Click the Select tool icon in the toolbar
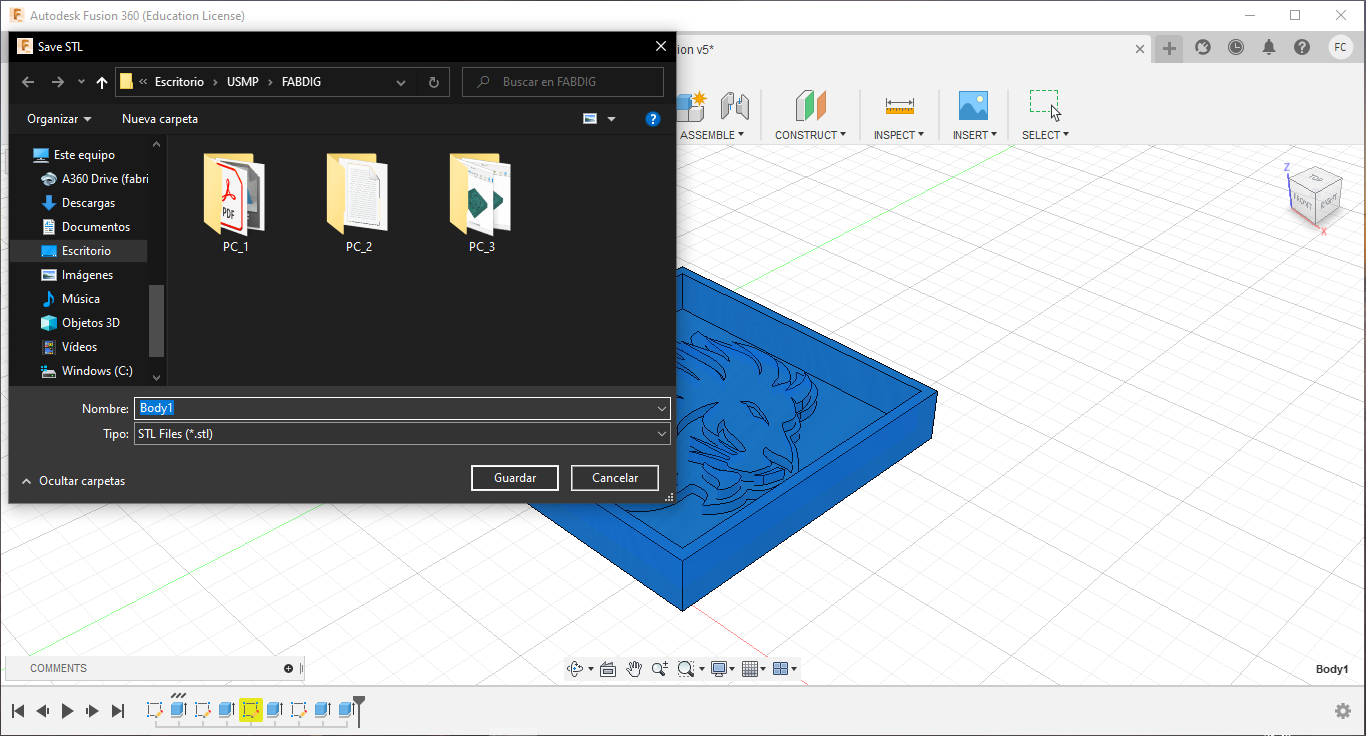 1045,105
